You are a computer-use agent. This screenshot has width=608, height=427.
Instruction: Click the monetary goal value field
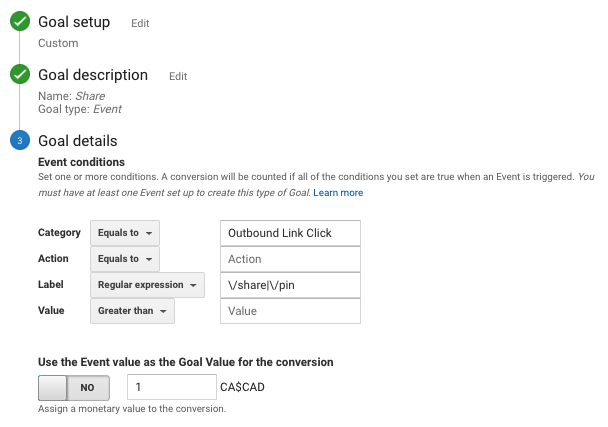click(x=171, y=388)
